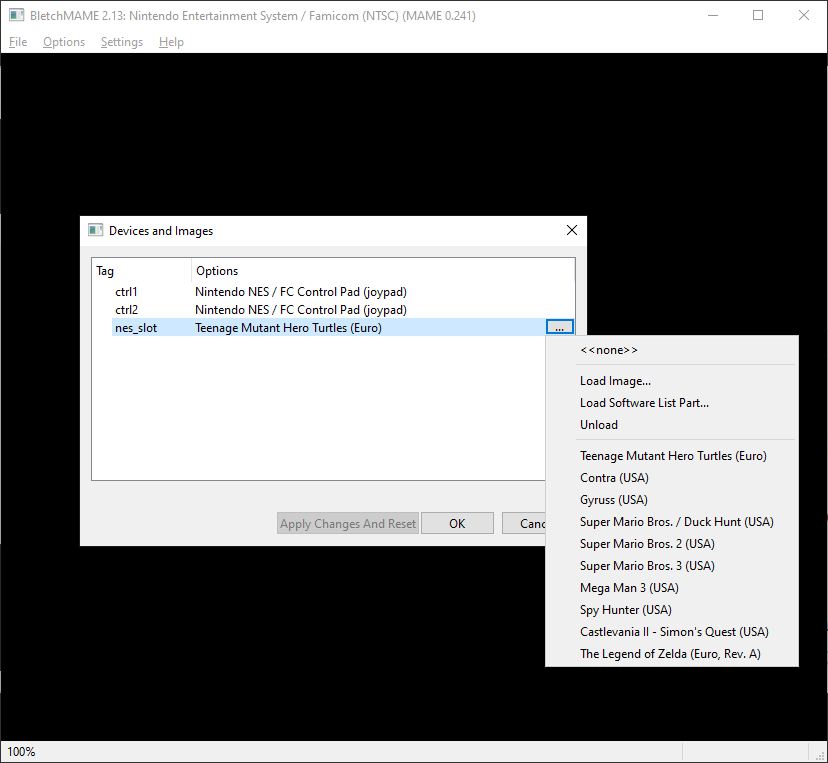Screen dimensions: 828x763
Task: Click the nes_slot ellipsis browse button
Action: click(560, 327)
